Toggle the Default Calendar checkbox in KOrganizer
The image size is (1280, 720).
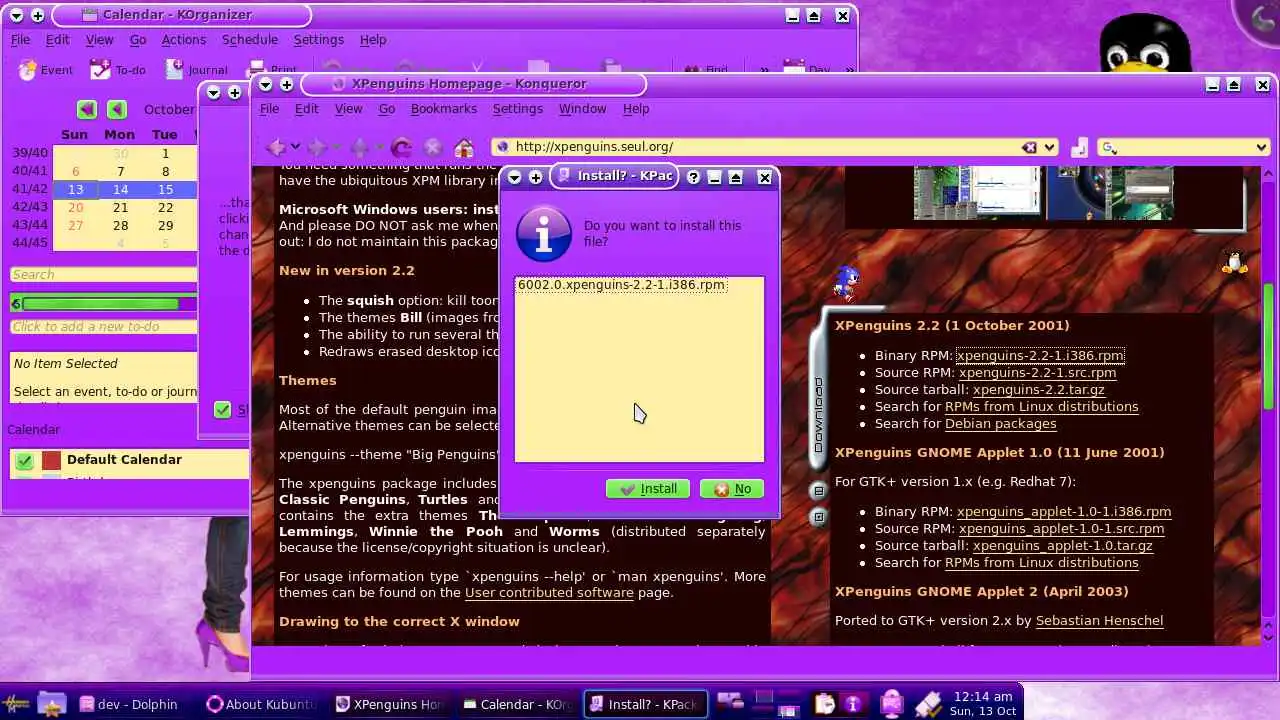tap(25, 461)
